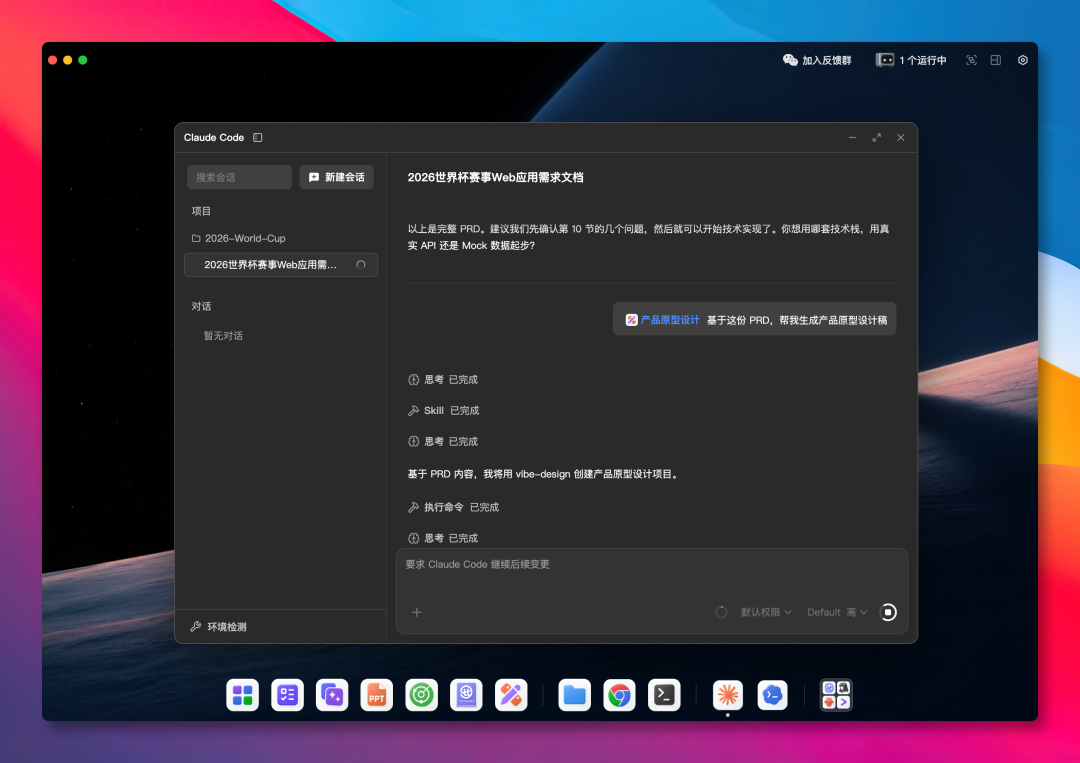Expand the 执行命令 已完成 step
This screenshot has height=763, width=1080.
[453, 507]
